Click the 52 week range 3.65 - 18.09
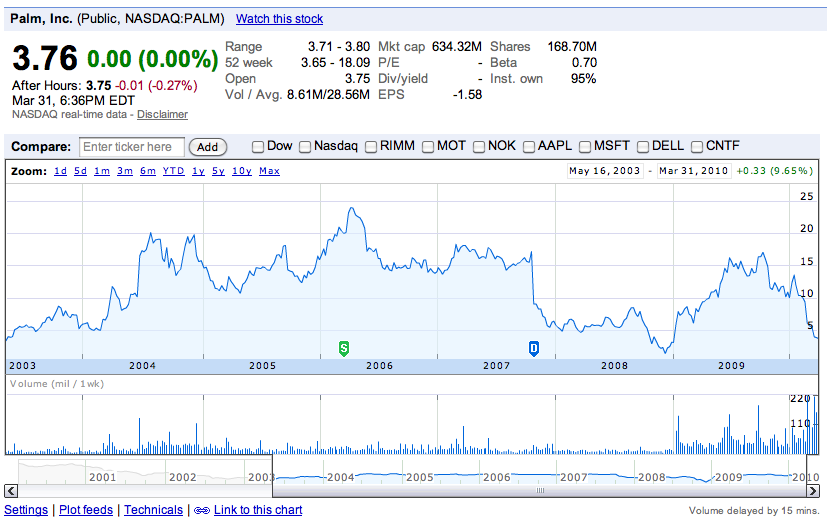The width and height of the screenshot is (827, 523). tap(335, 63)
